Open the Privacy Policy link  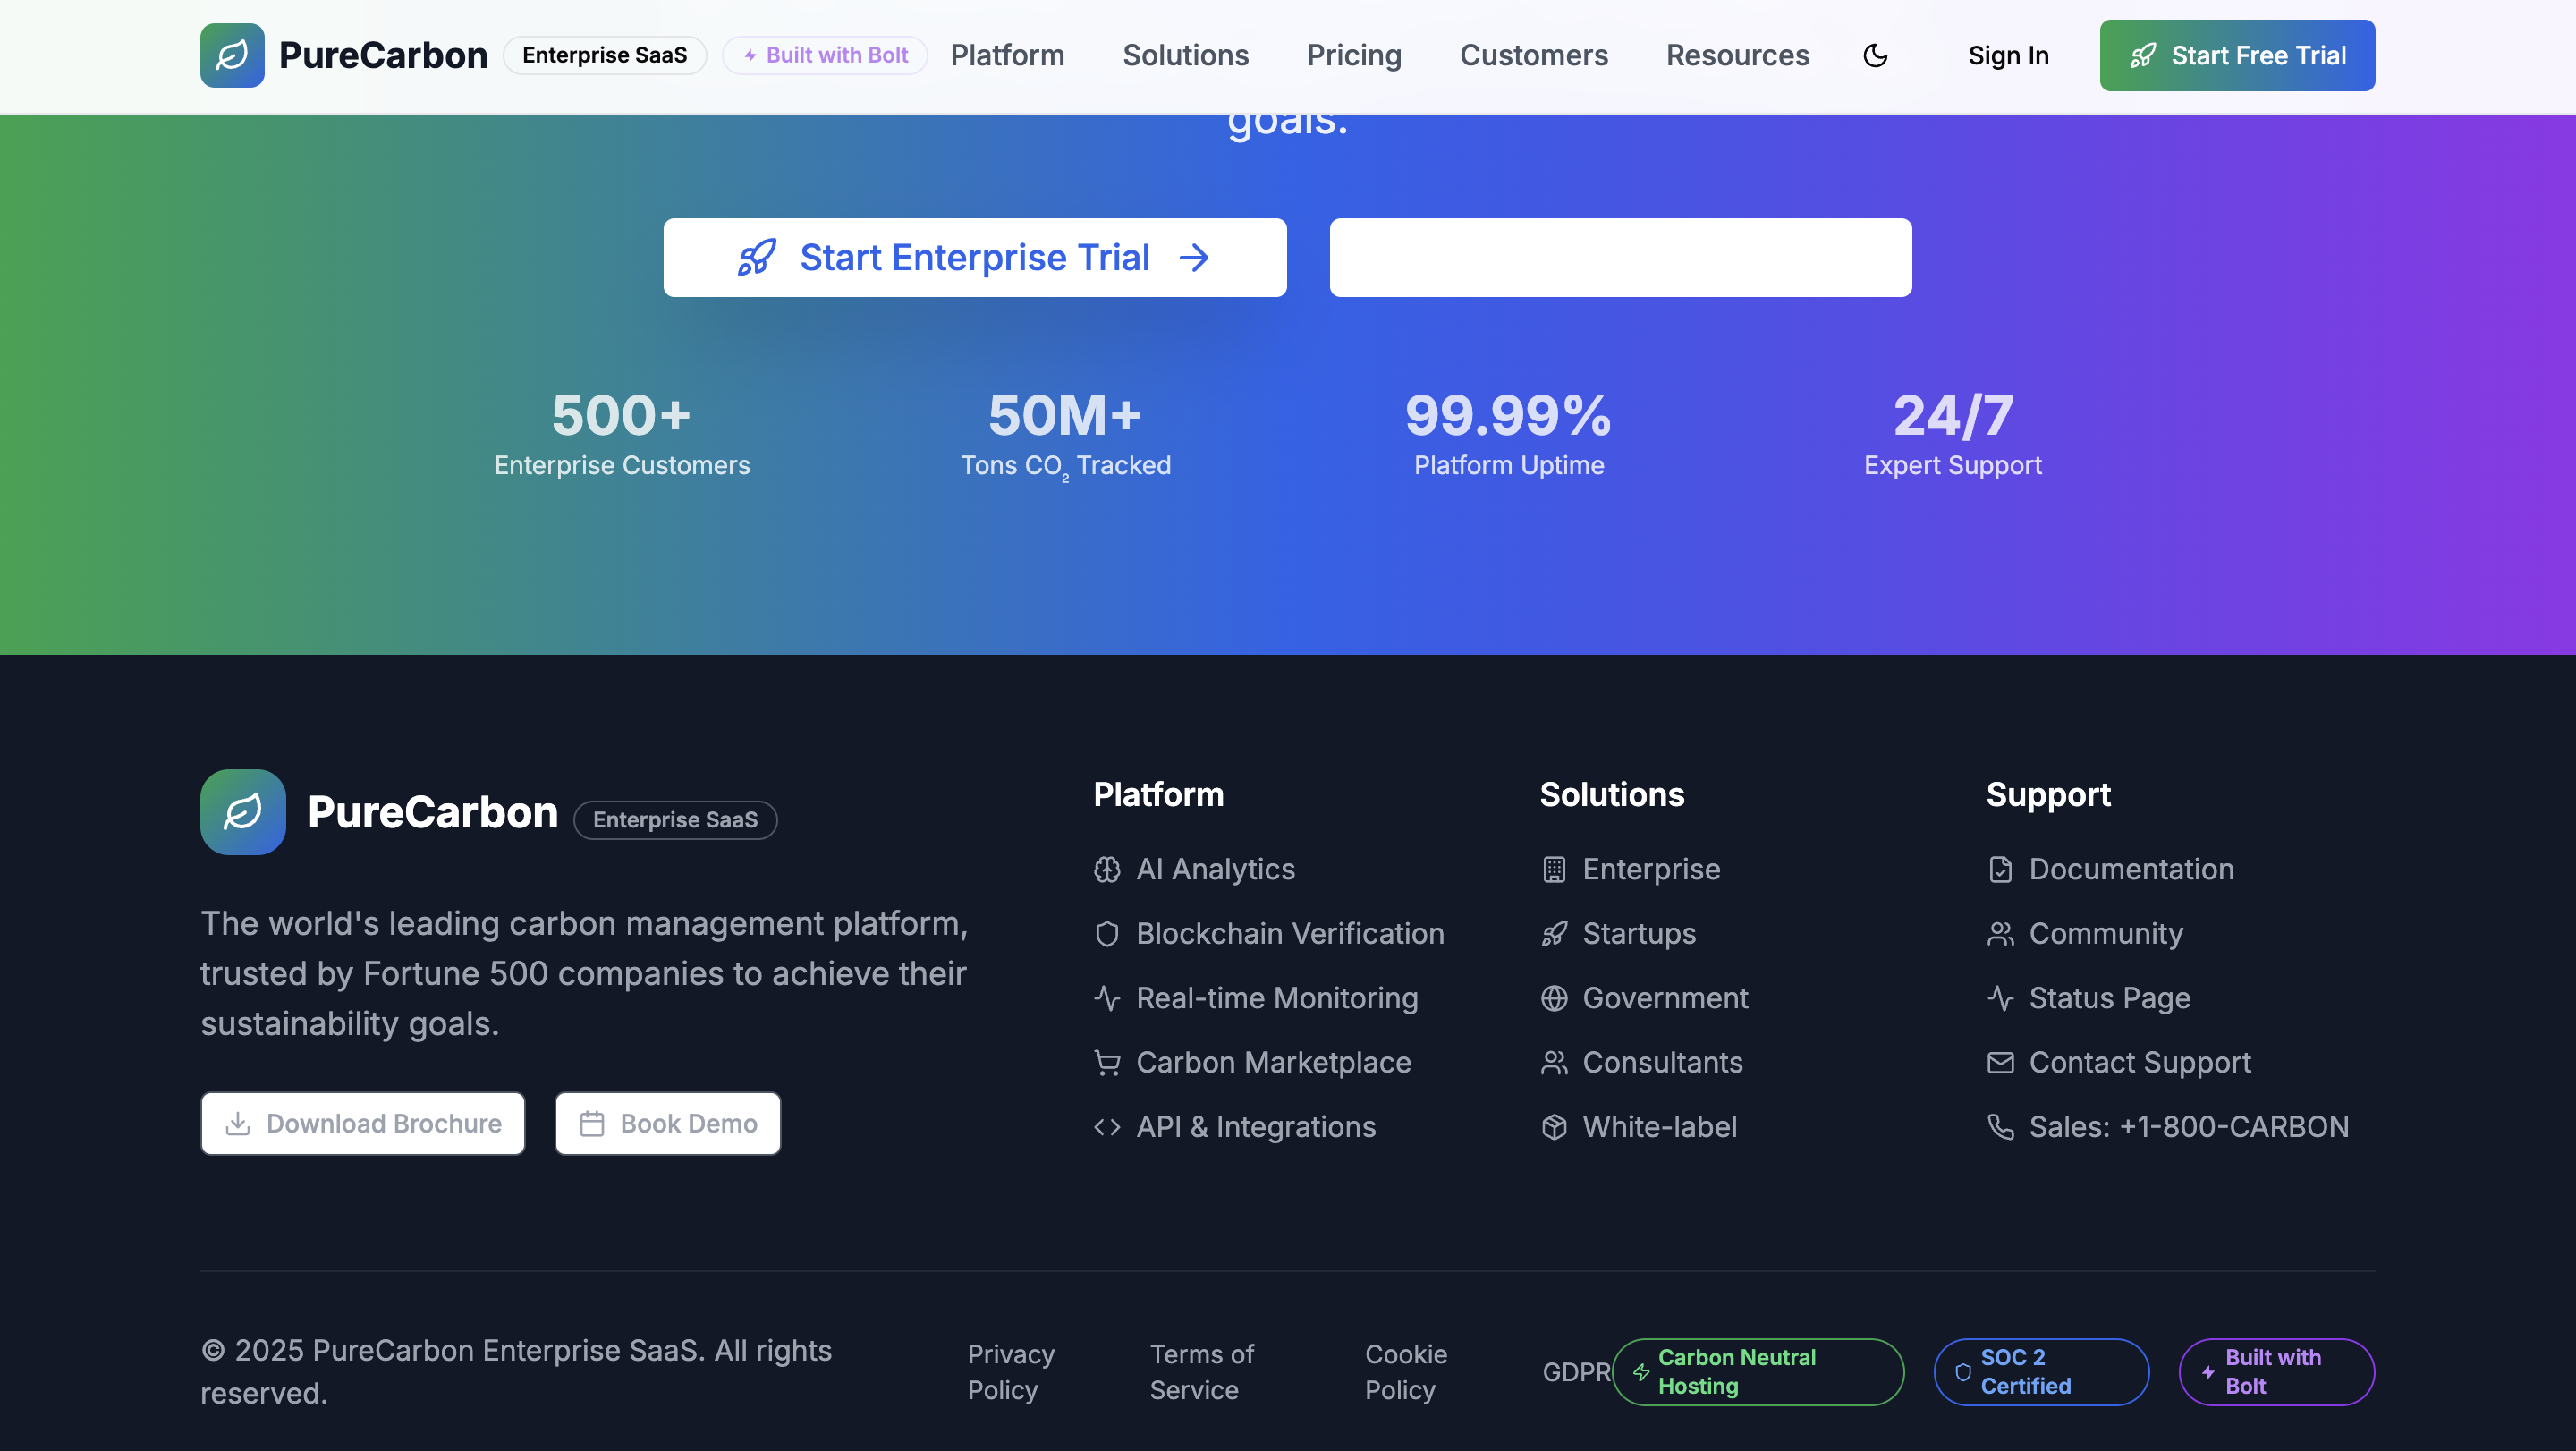(x=1010, y=1371)
